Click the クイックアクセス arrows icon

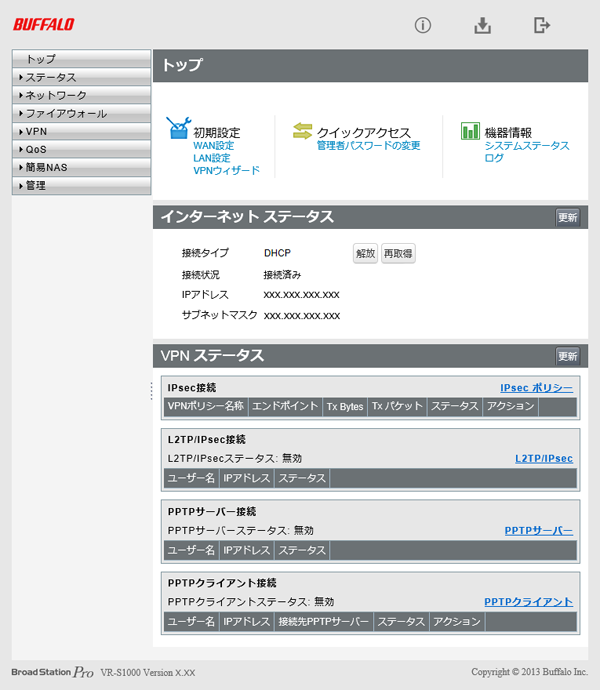click(302, 131)
